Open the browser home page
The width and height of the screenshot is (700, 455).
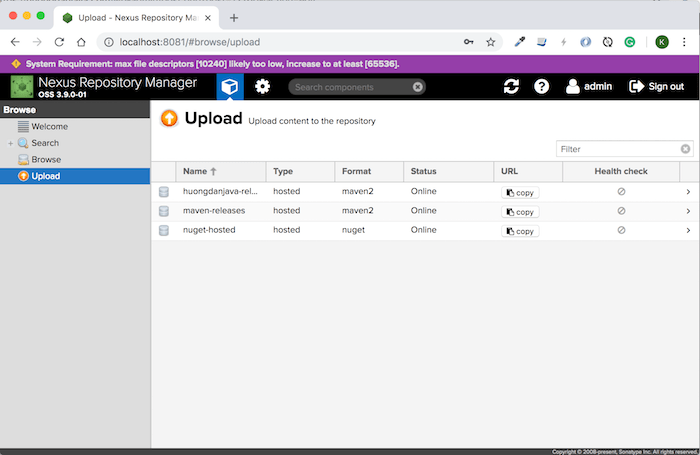pyautogui.click(x=81, y=42)
